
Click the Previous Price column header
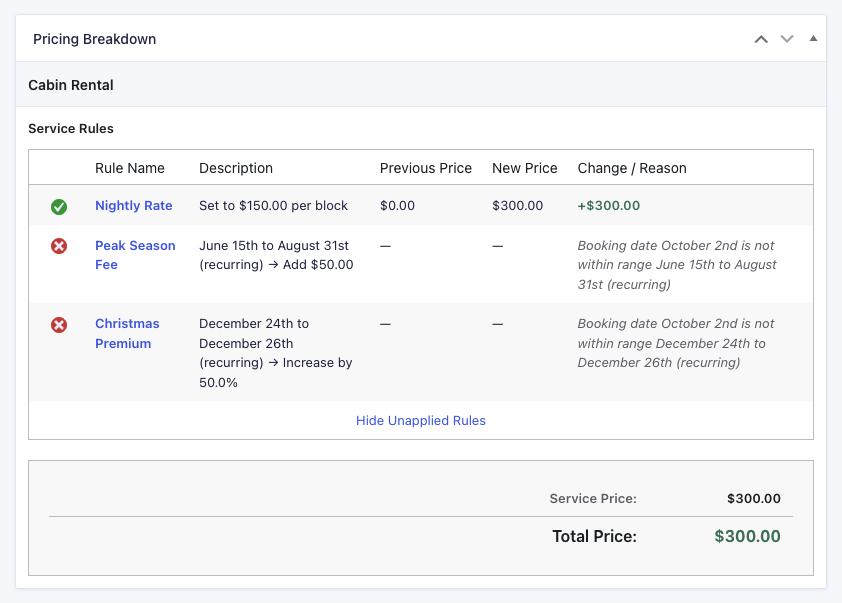(x=426, y=168)
